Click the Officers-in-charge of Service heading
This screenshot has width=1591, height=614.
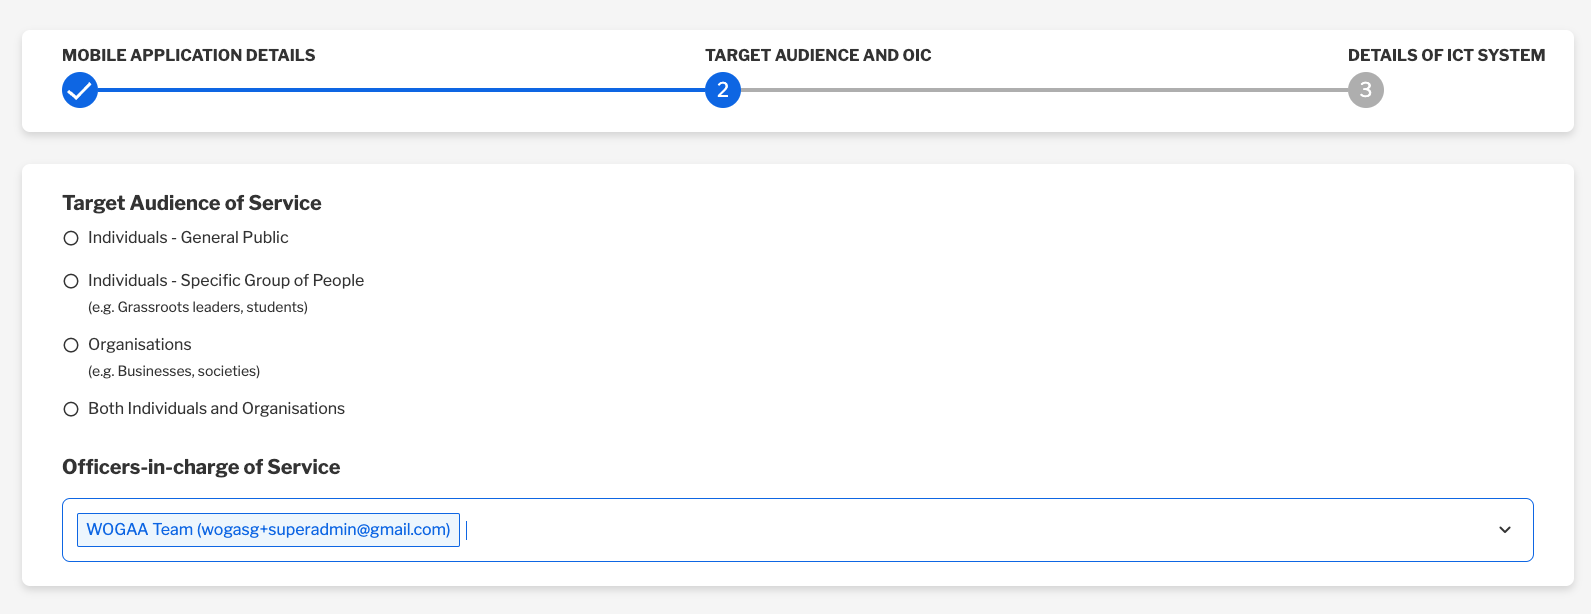pyautogui.click(x=201, y=467)
